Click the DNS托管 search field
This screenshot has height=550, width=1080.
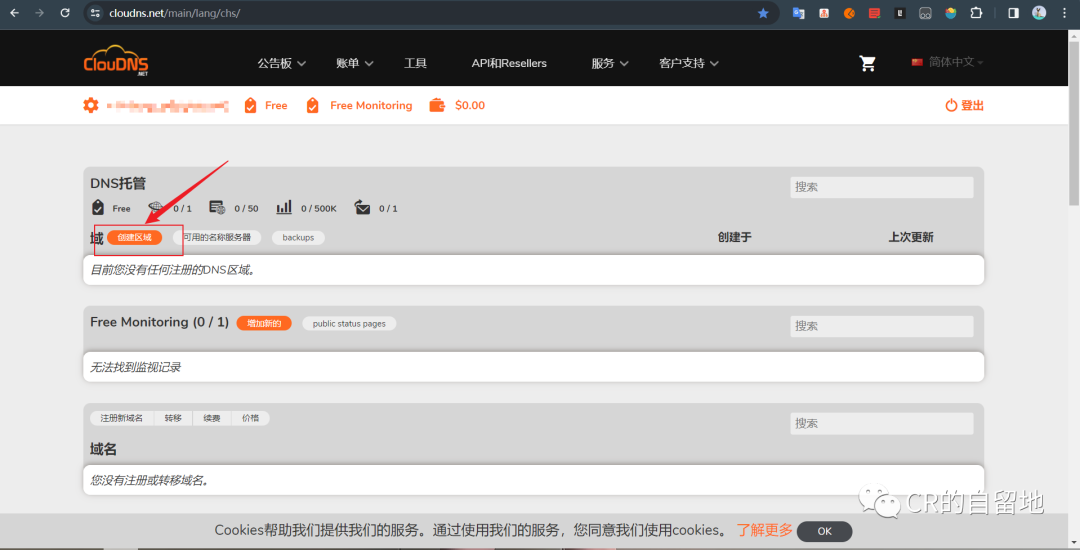(881, 187)
